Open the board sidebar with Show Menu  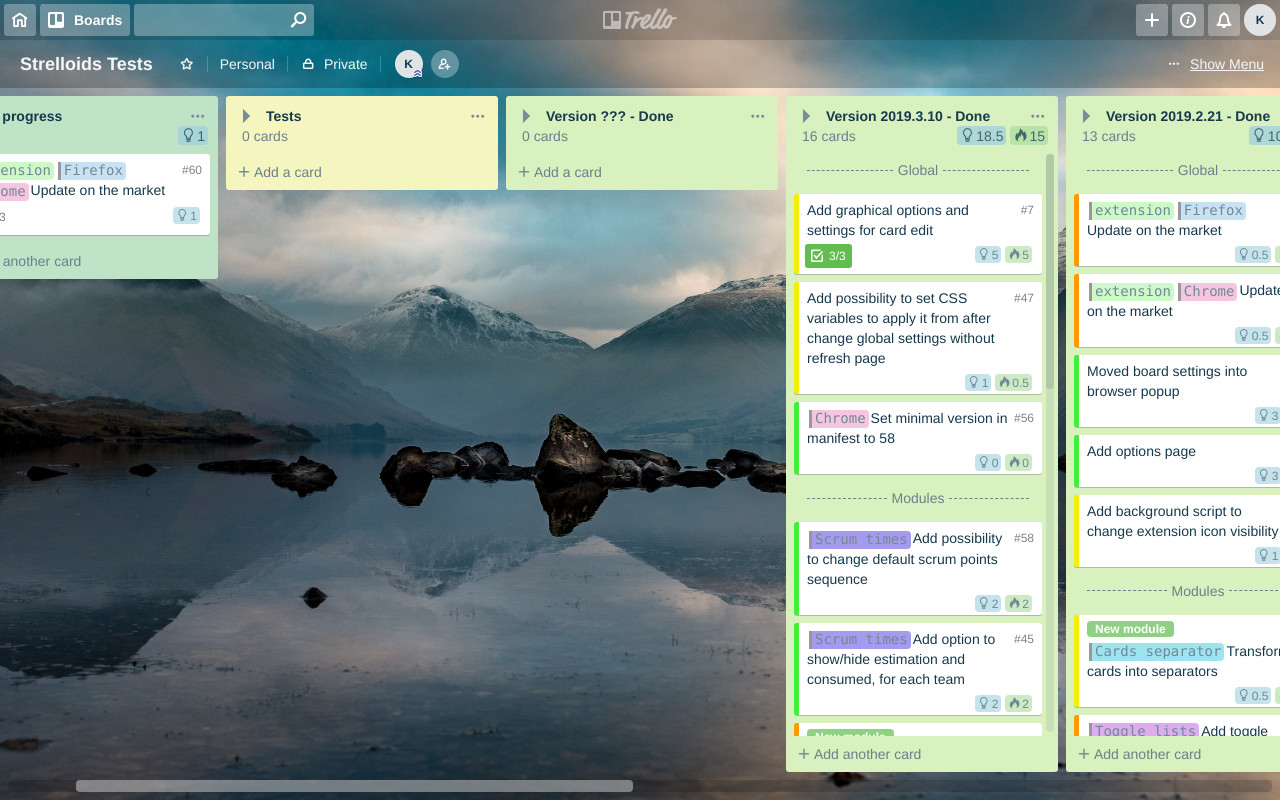coord(1226,64)
